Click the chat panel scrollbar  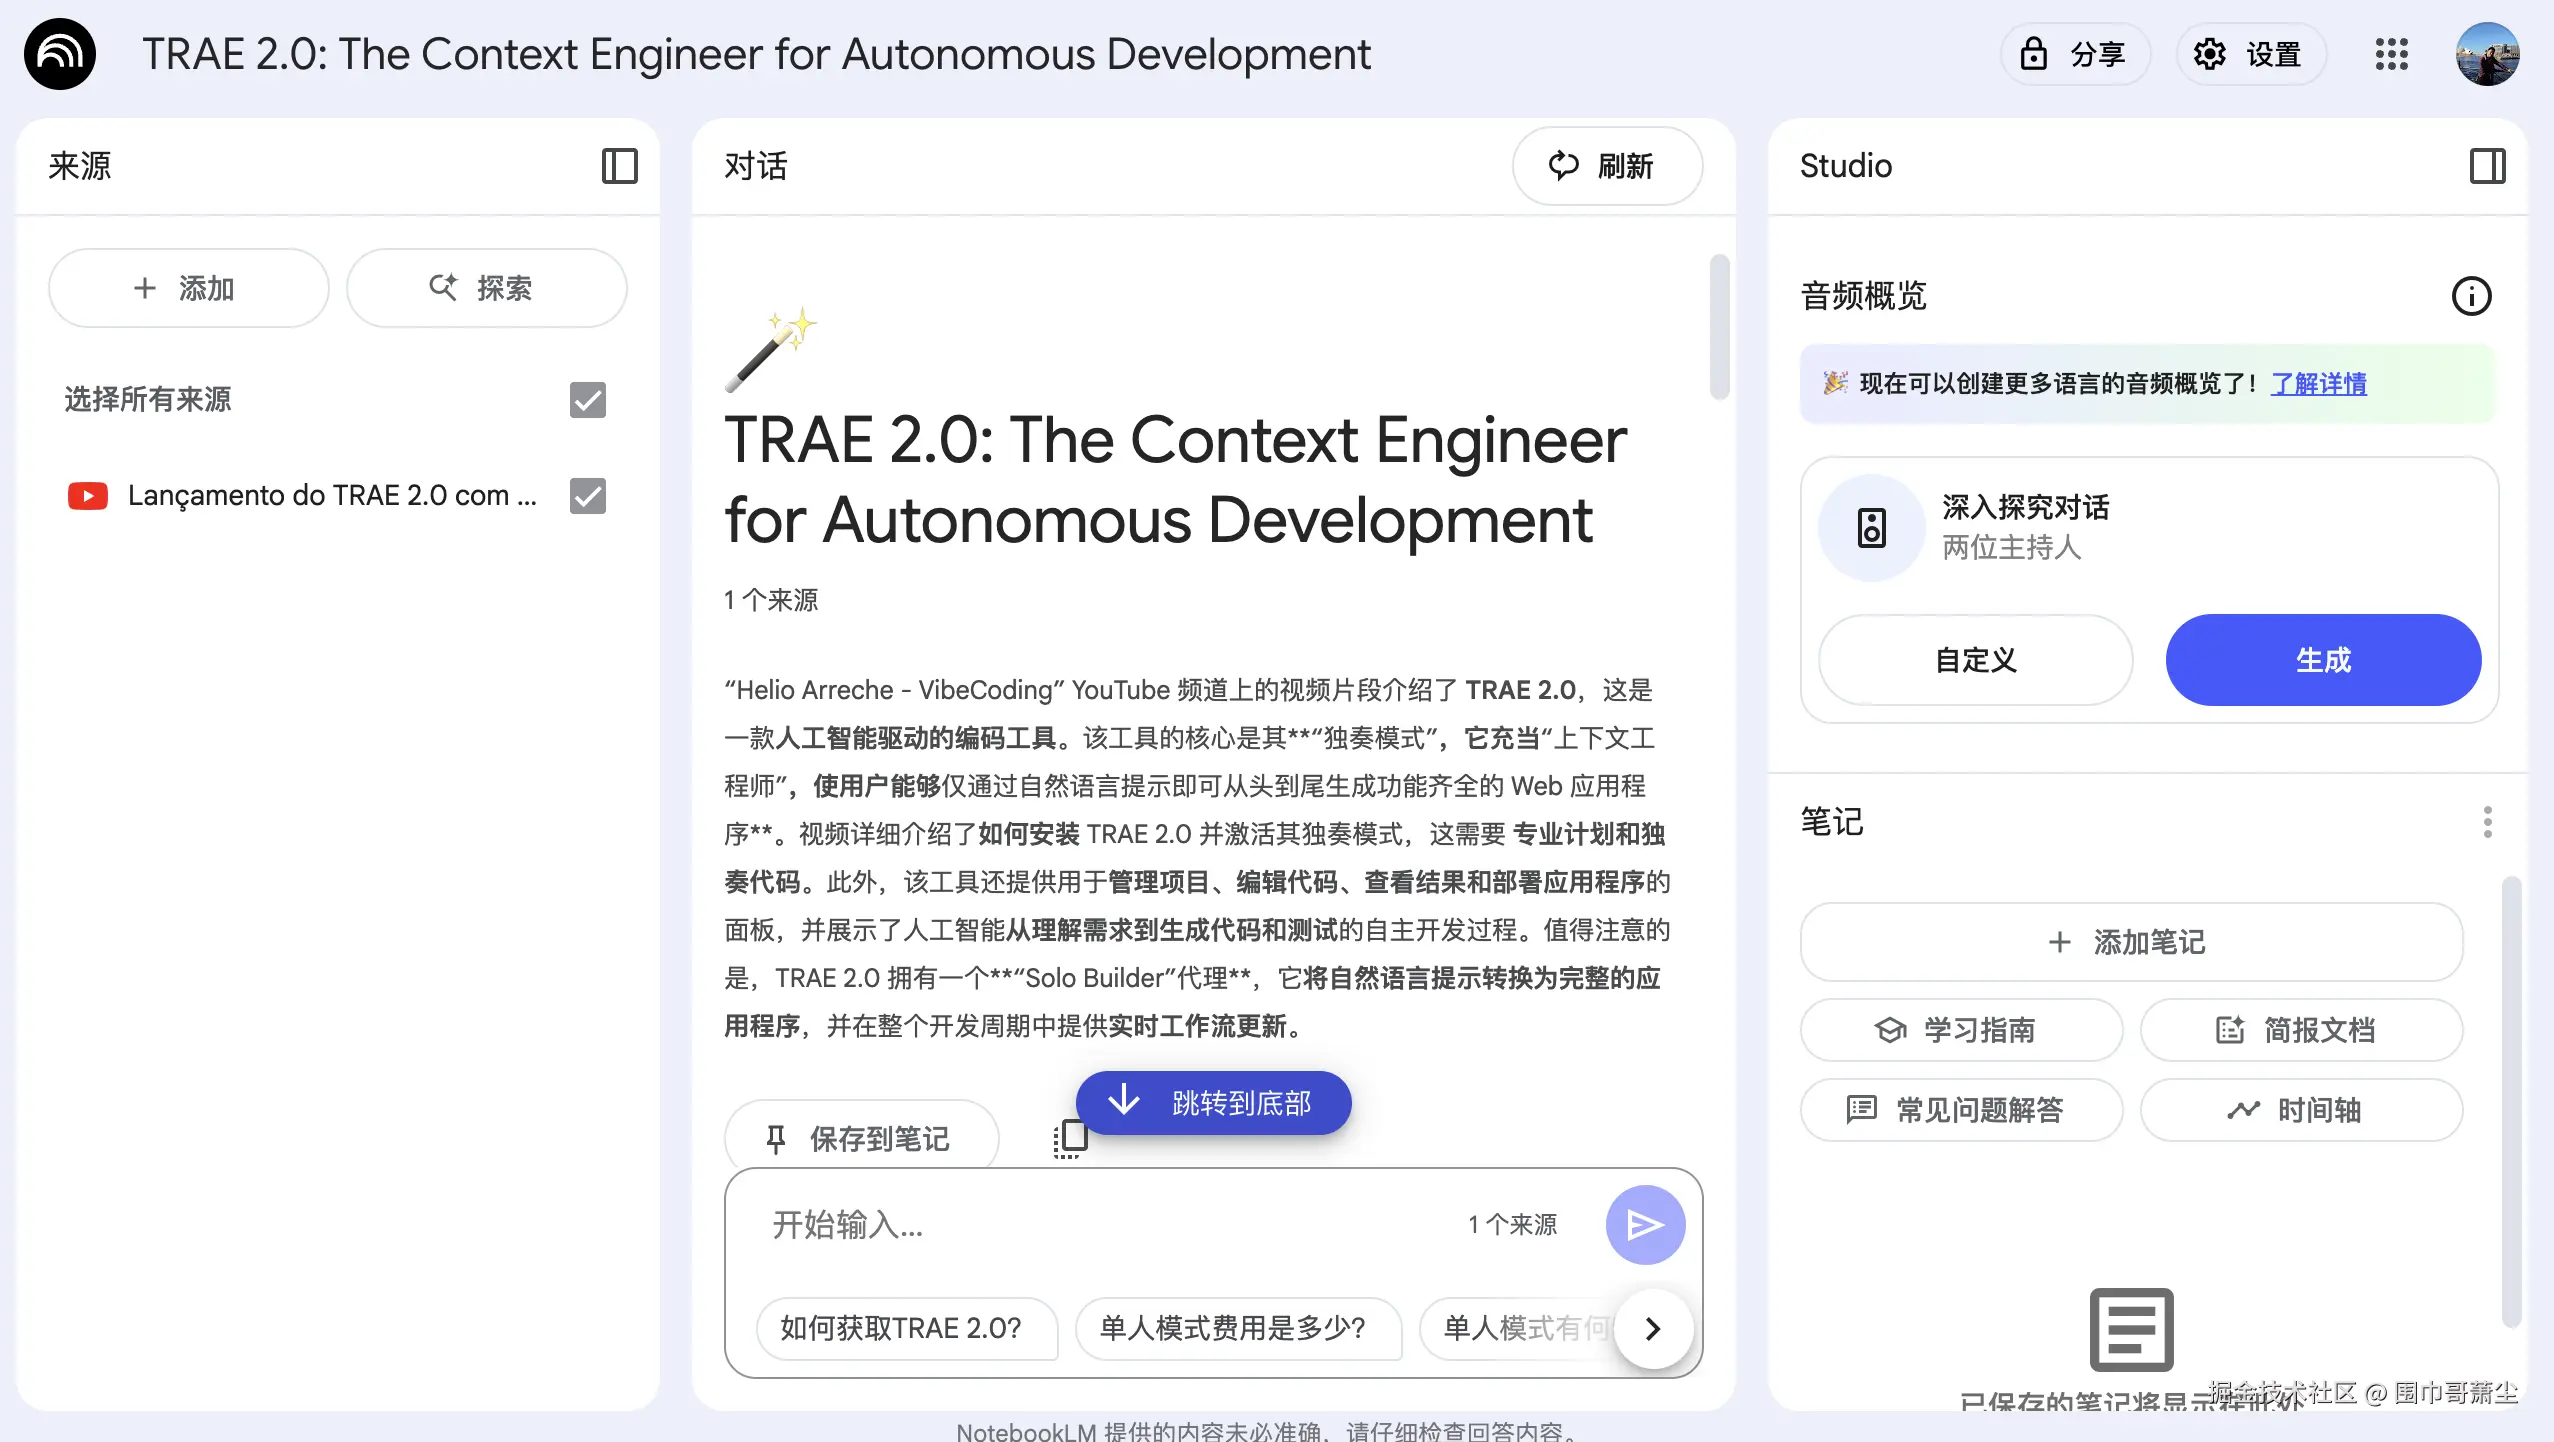click(x=1719, y=327)
